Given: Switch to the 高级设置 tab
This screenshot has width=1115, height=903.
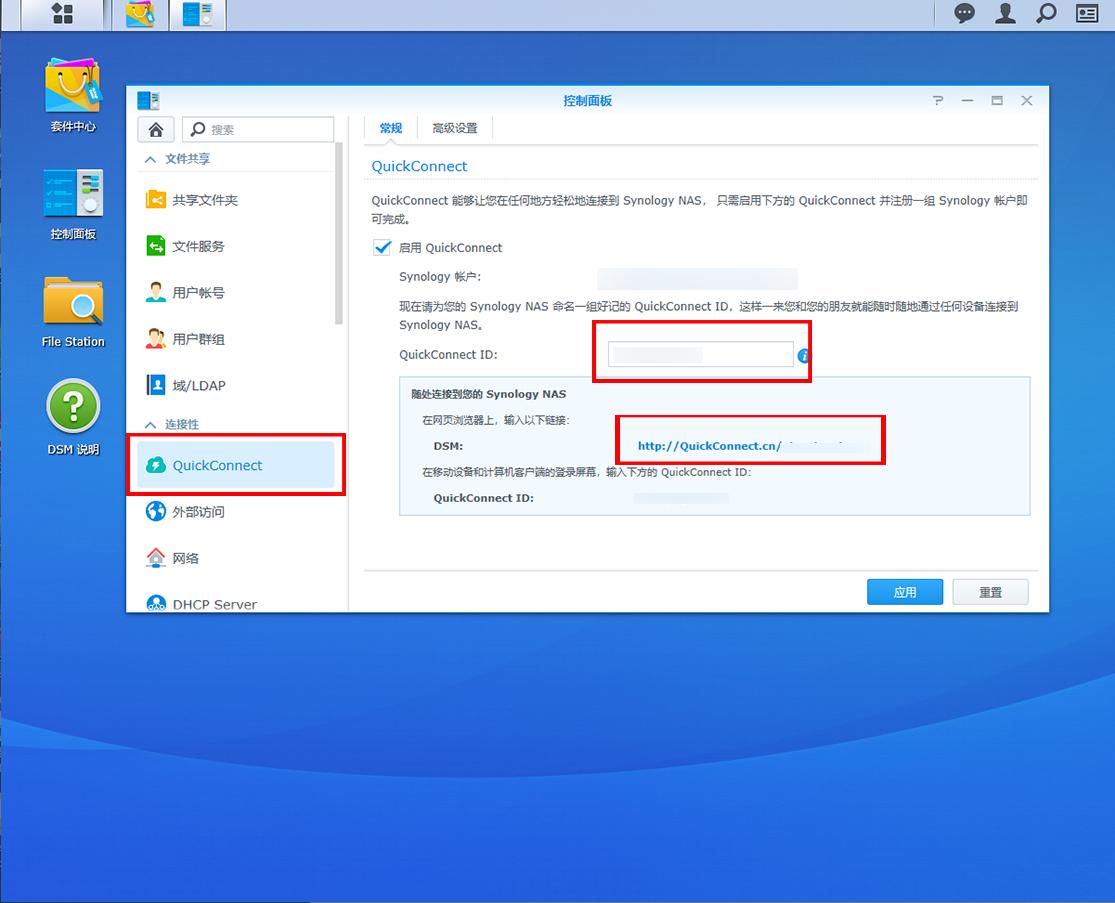Looking at the screenshot, I should click(x=454, y=127).
